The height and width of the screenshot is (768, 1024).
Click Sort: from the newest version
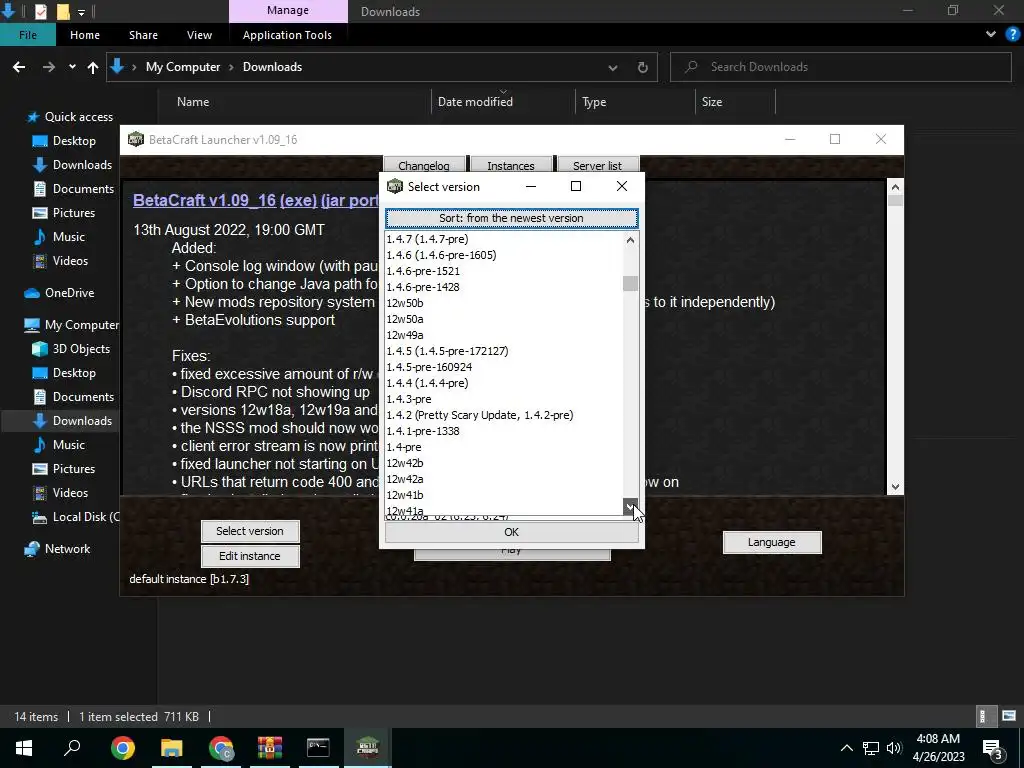(511, 218)
